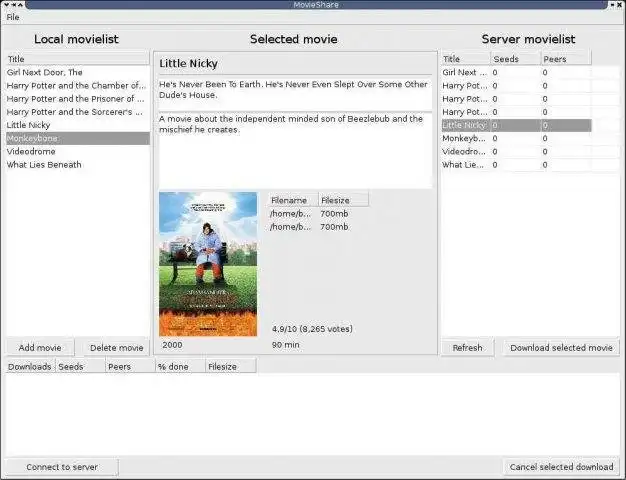
Task: Click Cancel selected download button
Action: [561, 467]
